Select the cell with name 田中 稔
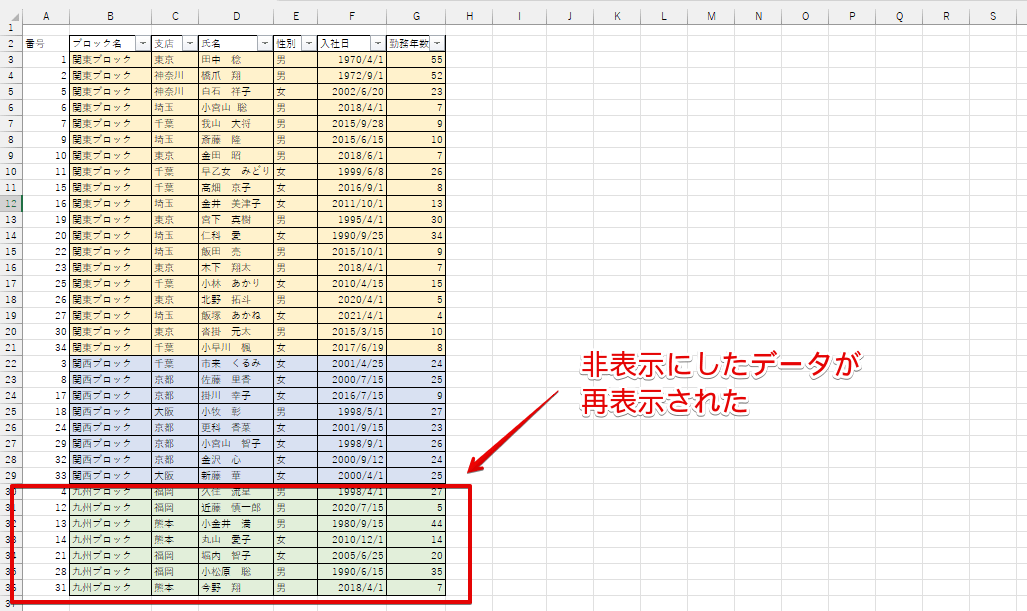This screenshot has height=611, width=1027. coord(236,60)
